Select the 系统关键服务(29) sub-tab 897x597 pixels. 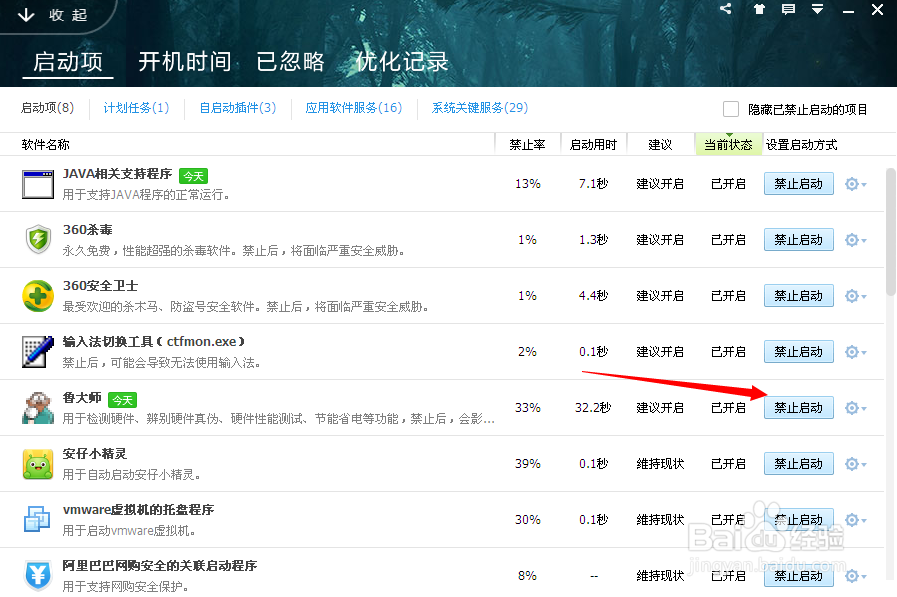tap(479, 108)
